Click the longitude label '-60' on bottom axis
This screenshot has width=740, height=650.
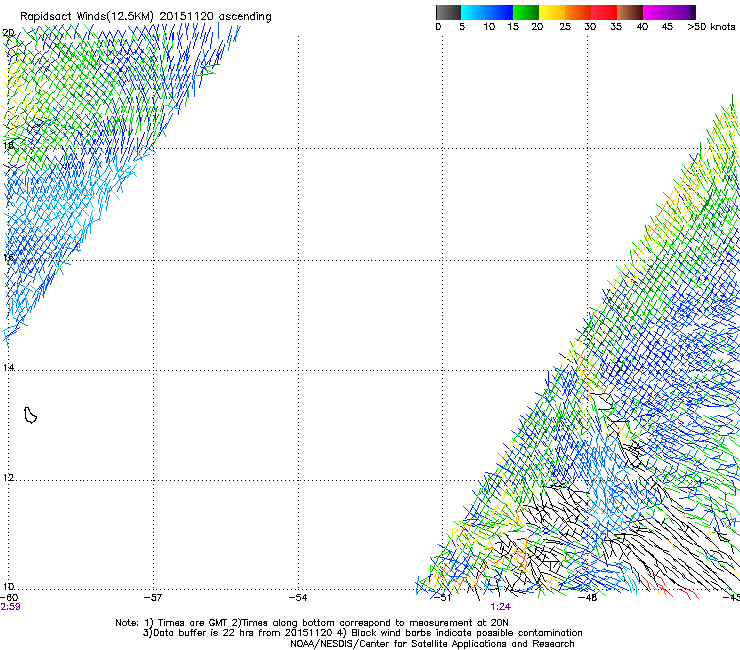(9, 598)
